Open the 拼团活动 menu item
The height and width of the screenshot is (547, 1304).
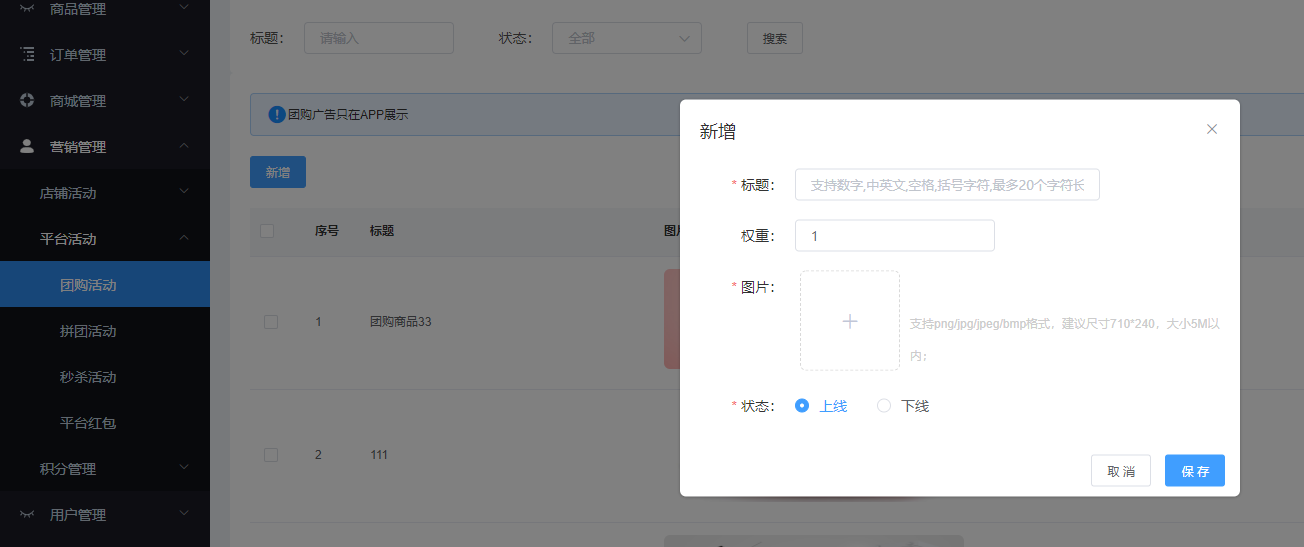pos(88,331)
